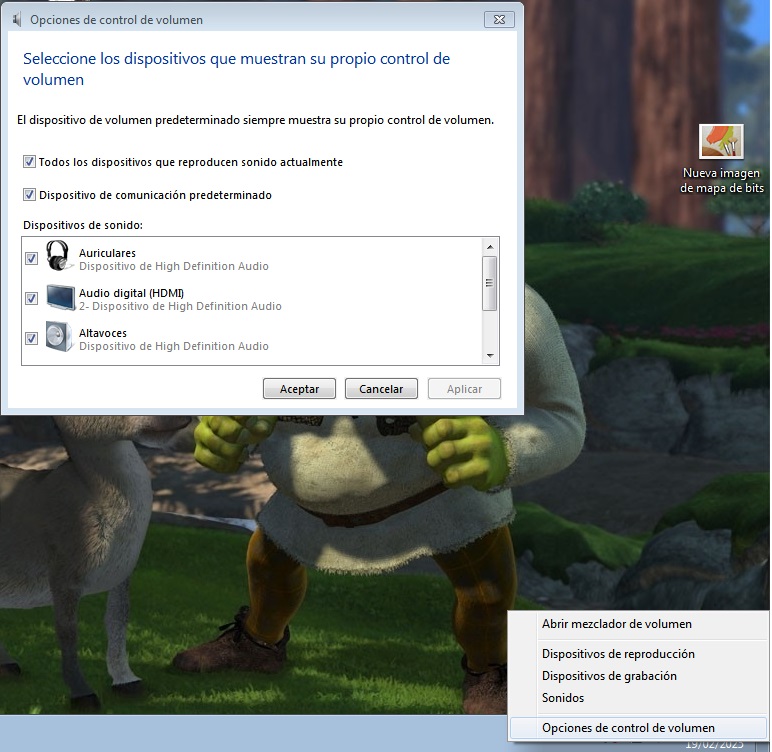Toggle Dispositivo de comunicación predeterminado checkbox
The width and height of the screenshot is (772, 752).
pyautogui.click(x=29, y=195)
